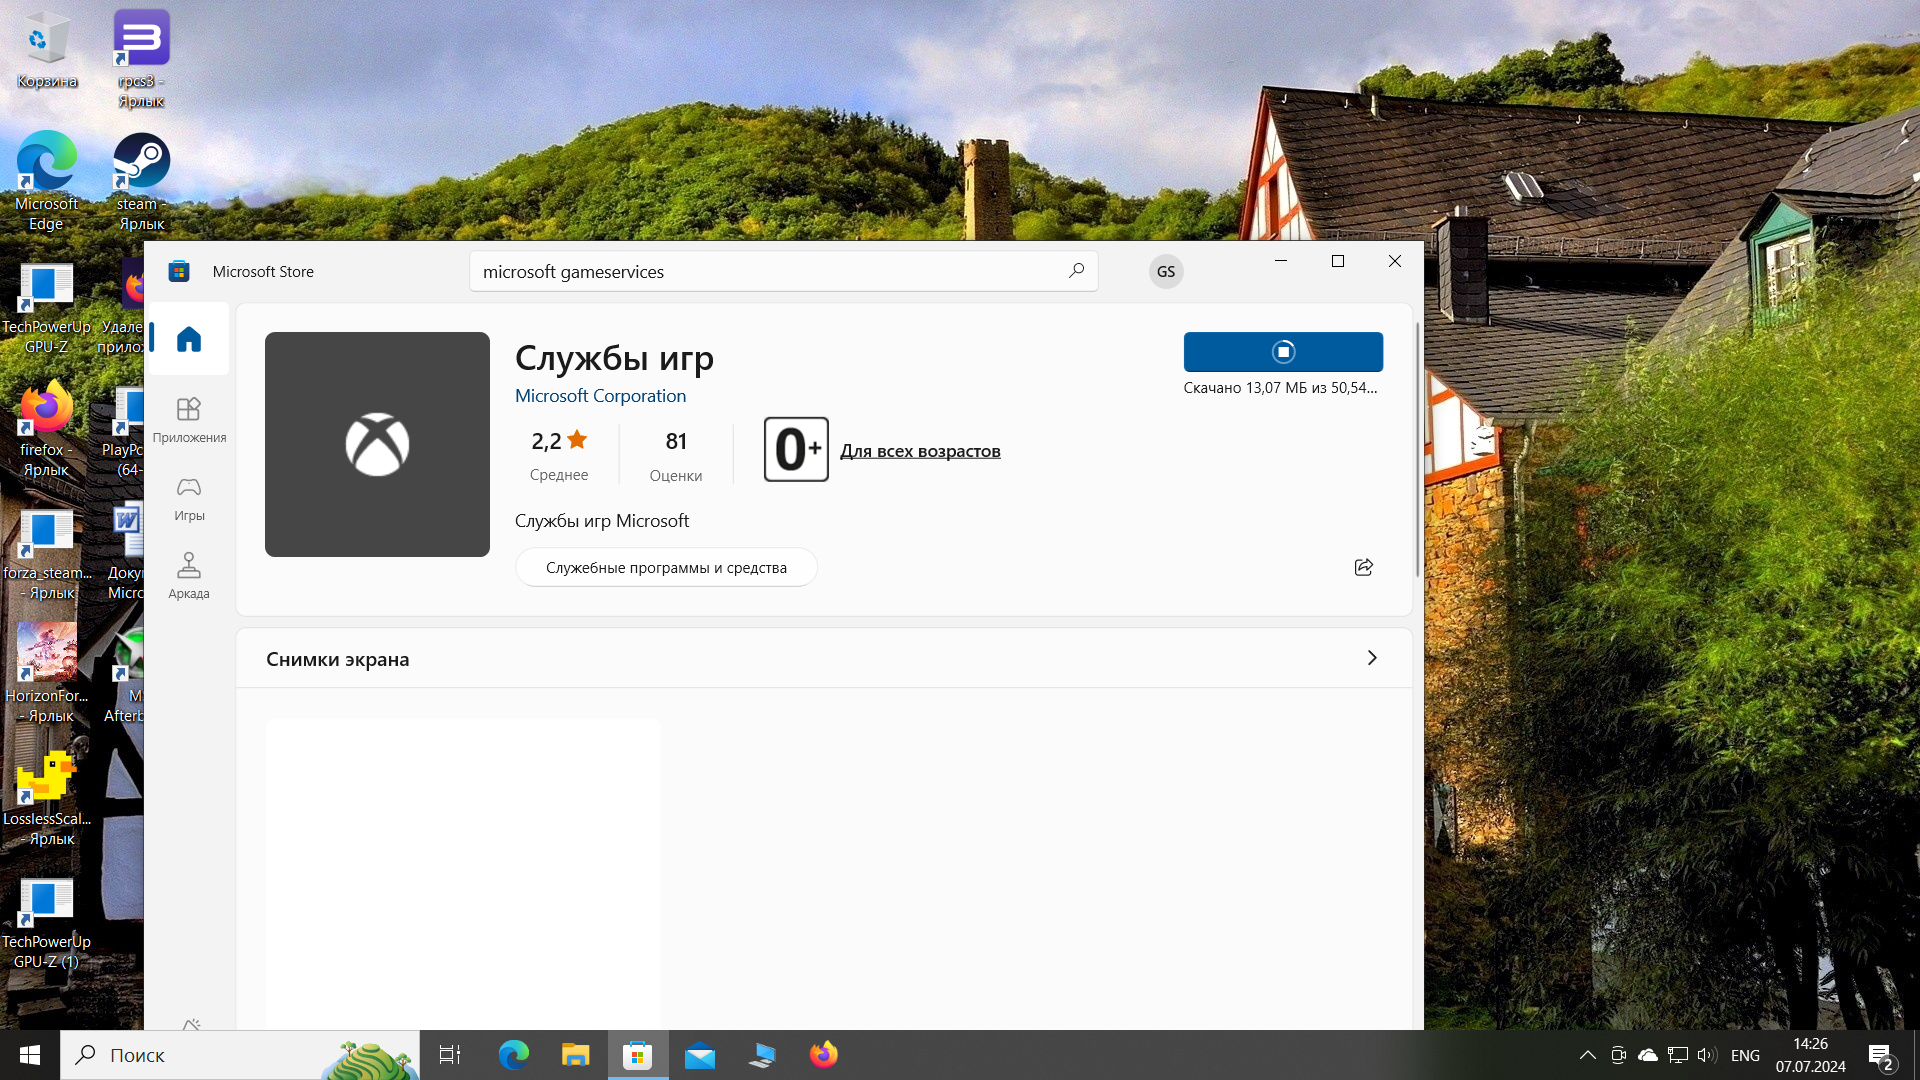Open the Apps section in Store sidebar

189,419
